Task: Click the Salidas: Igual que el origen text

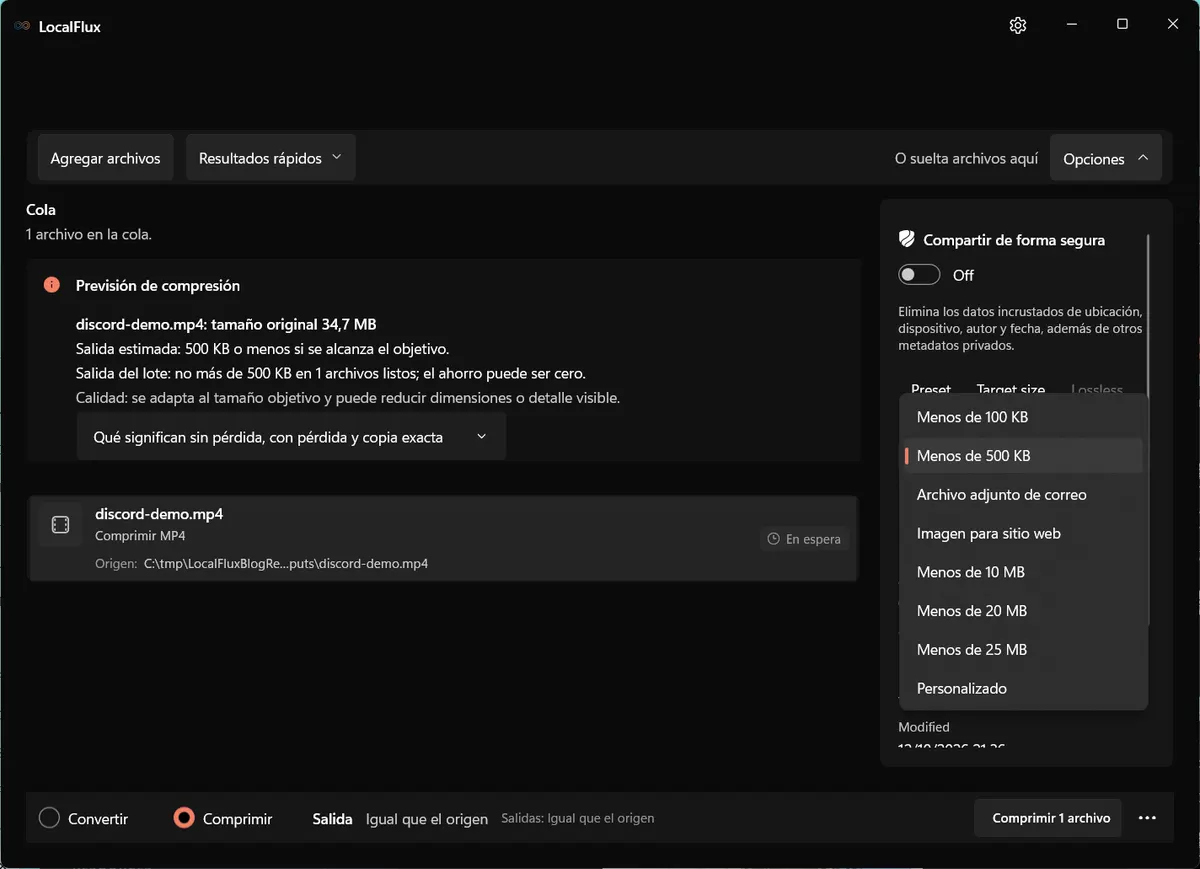Action: coord(577,818)
